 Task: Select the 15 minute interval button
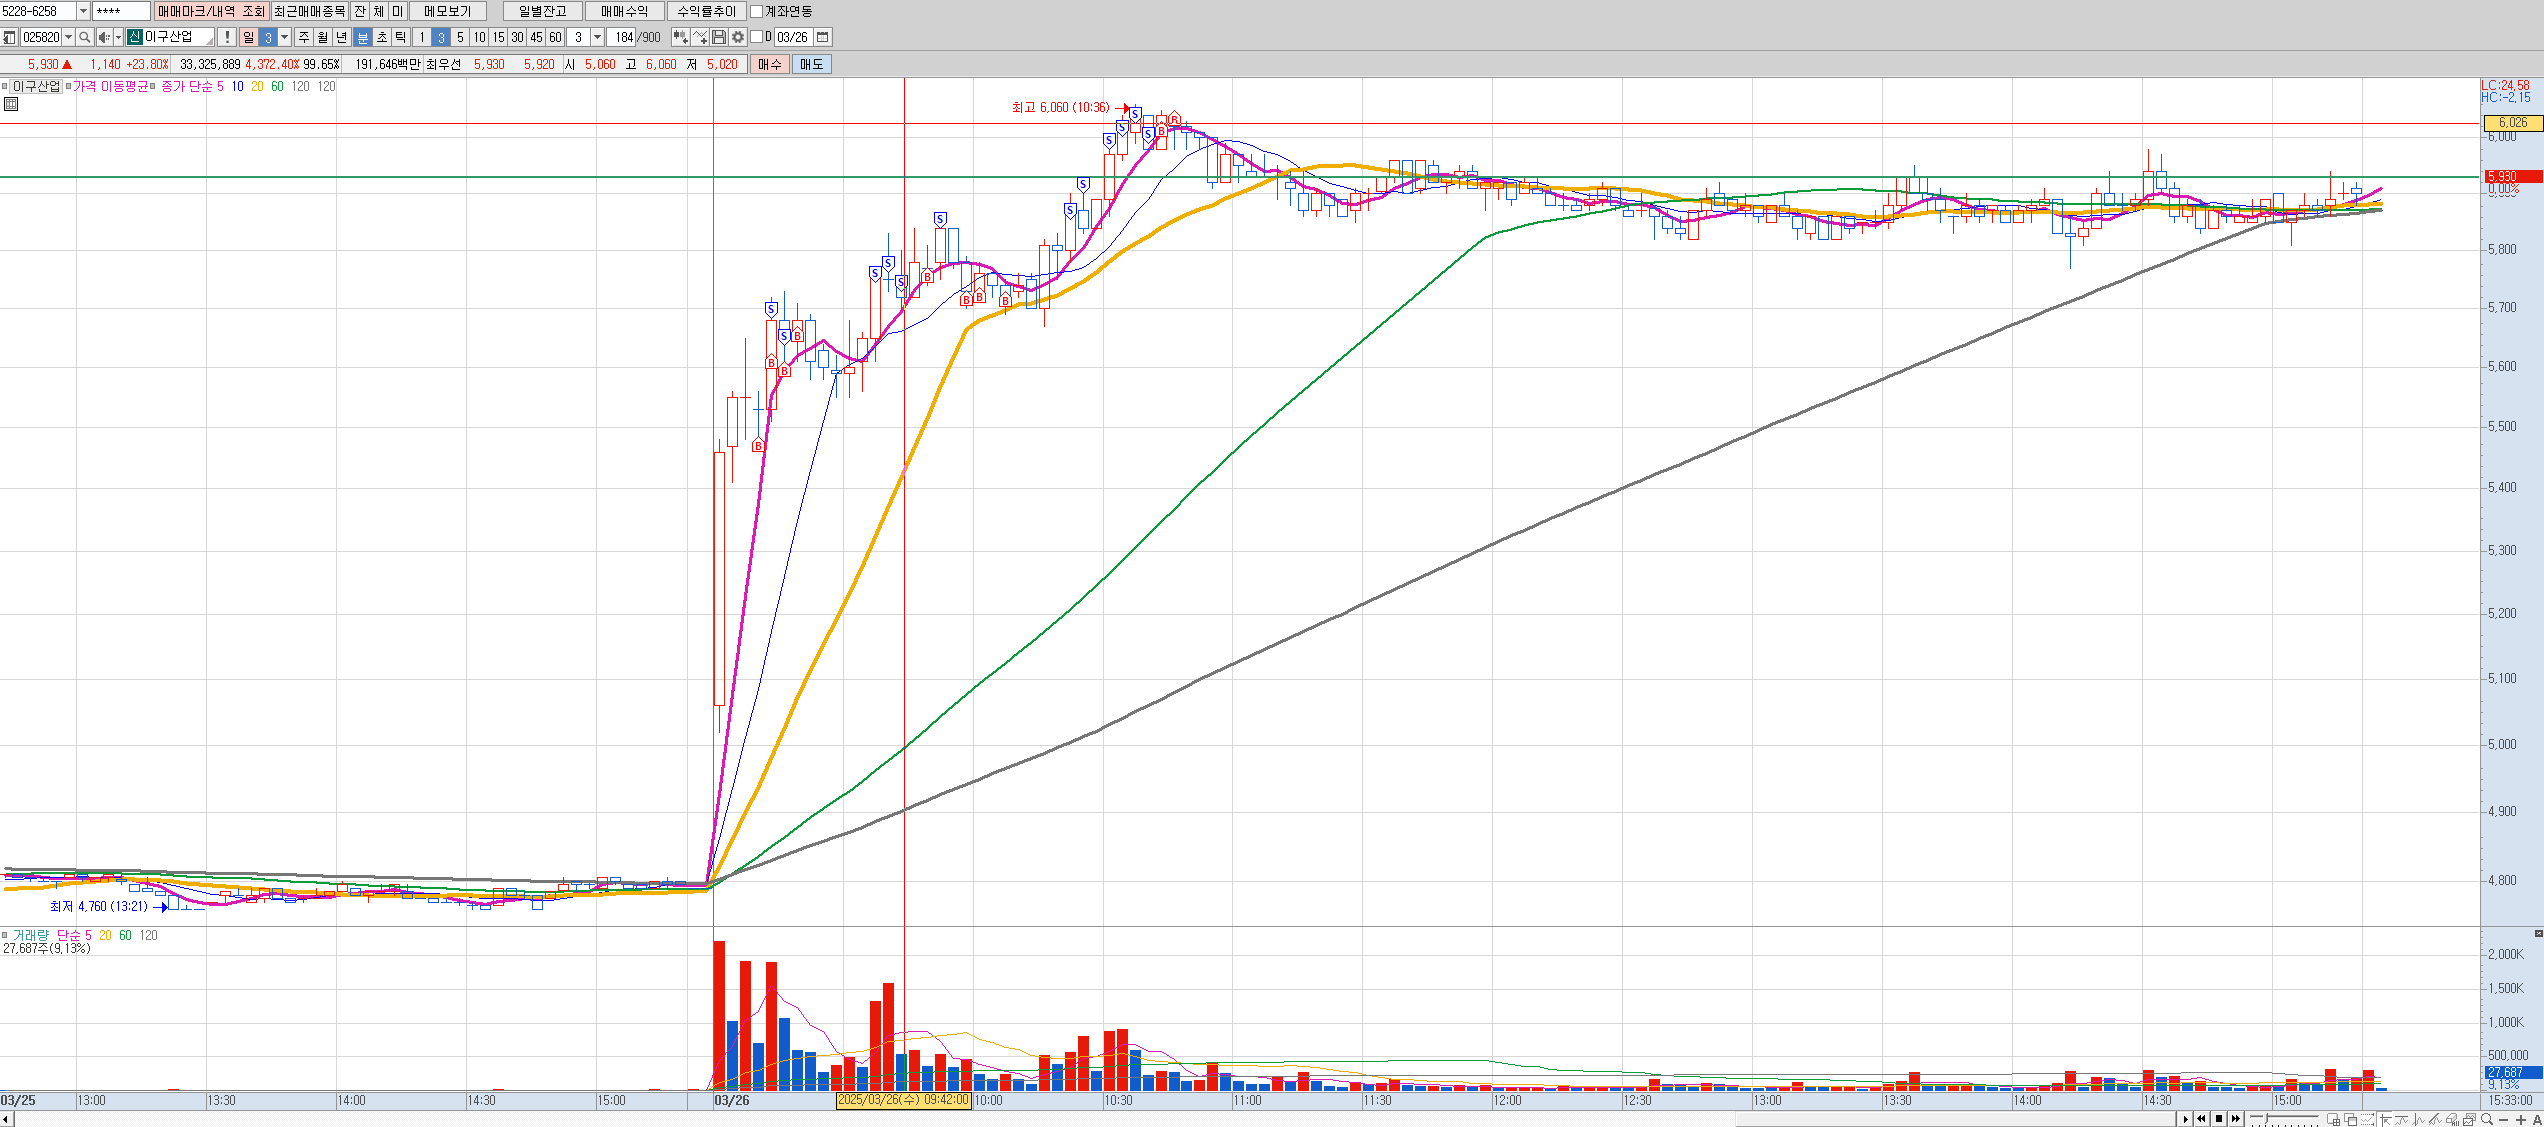point(498,37)
